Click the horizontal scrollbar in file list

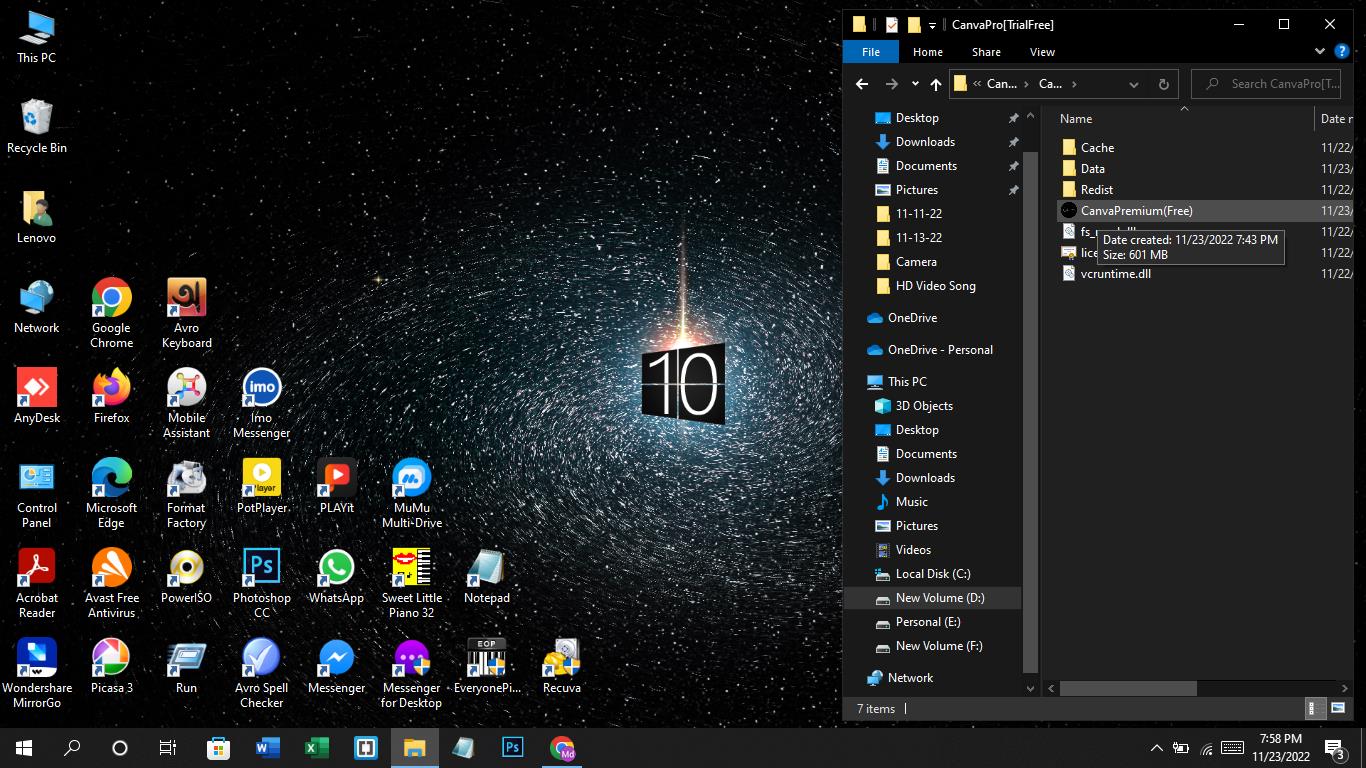[x=1128, y=688]
